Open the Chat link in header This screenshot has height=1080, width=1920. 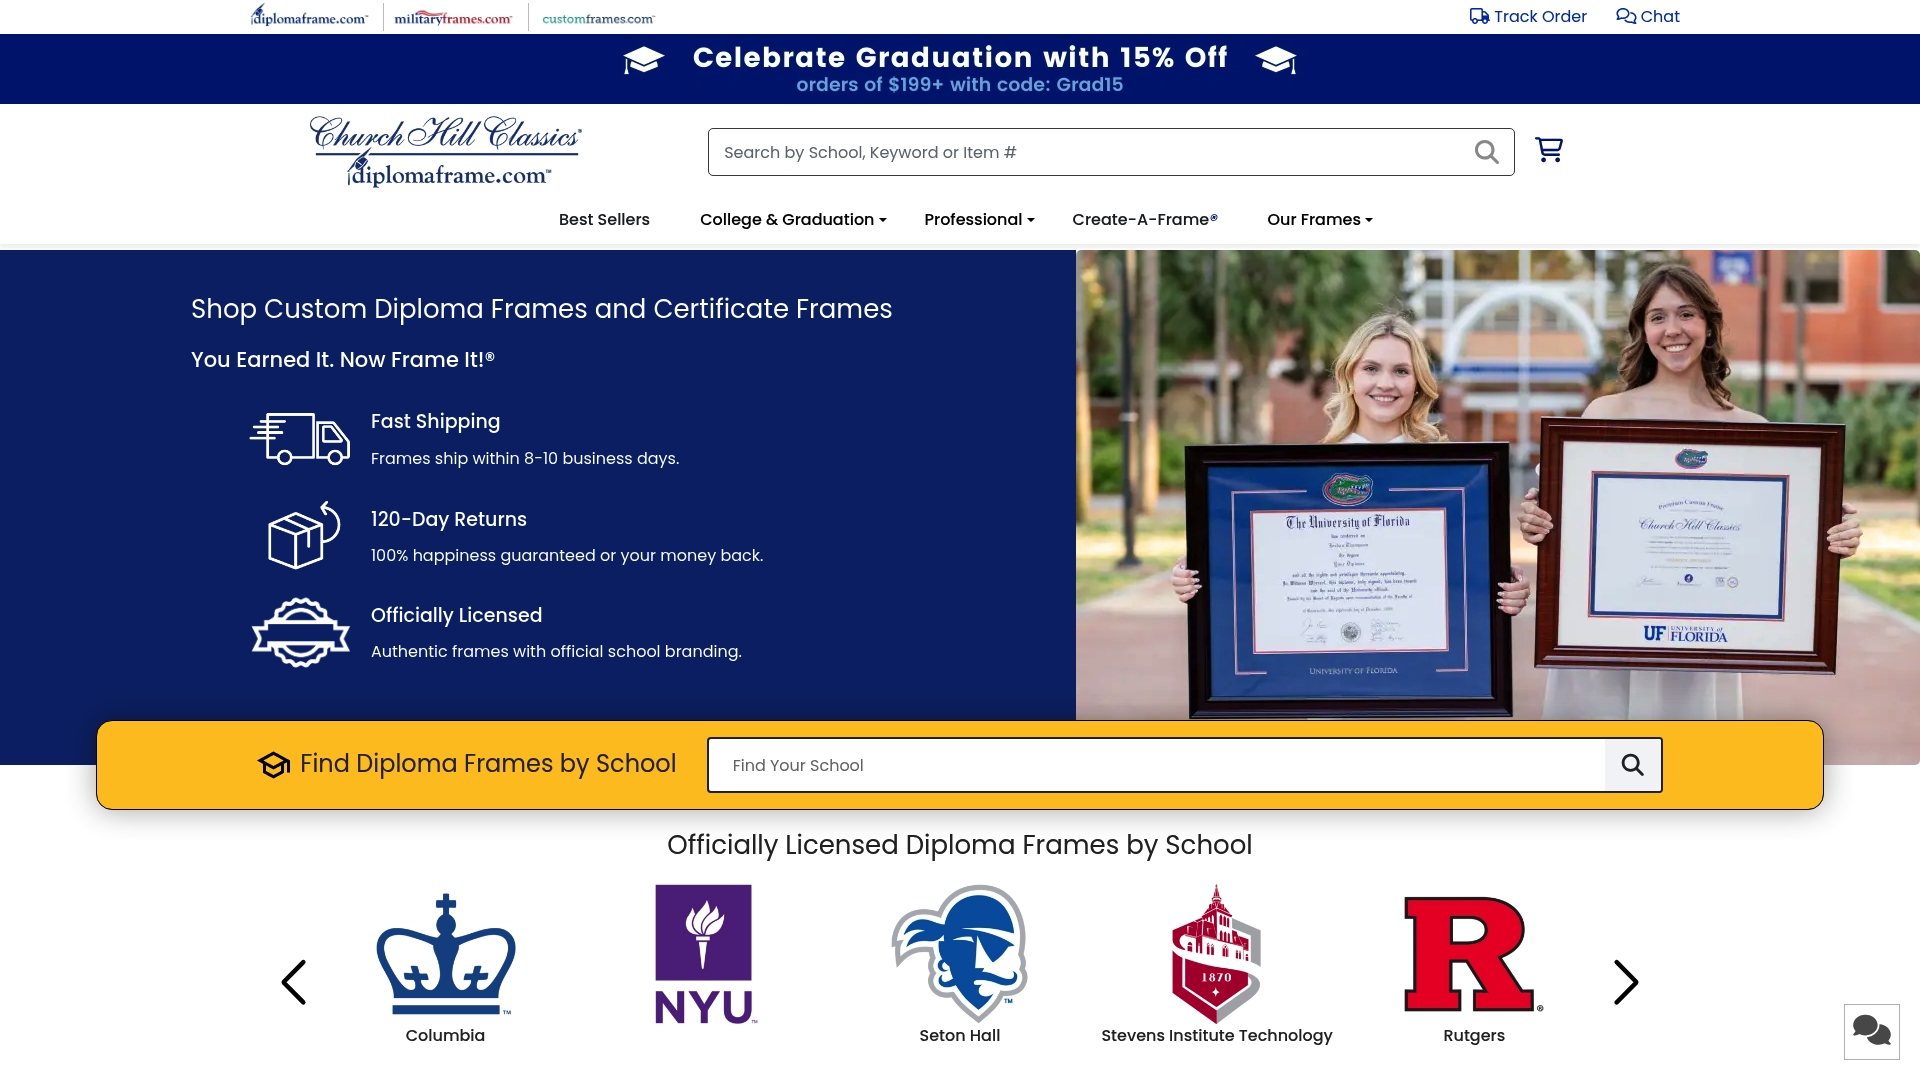1648,16
